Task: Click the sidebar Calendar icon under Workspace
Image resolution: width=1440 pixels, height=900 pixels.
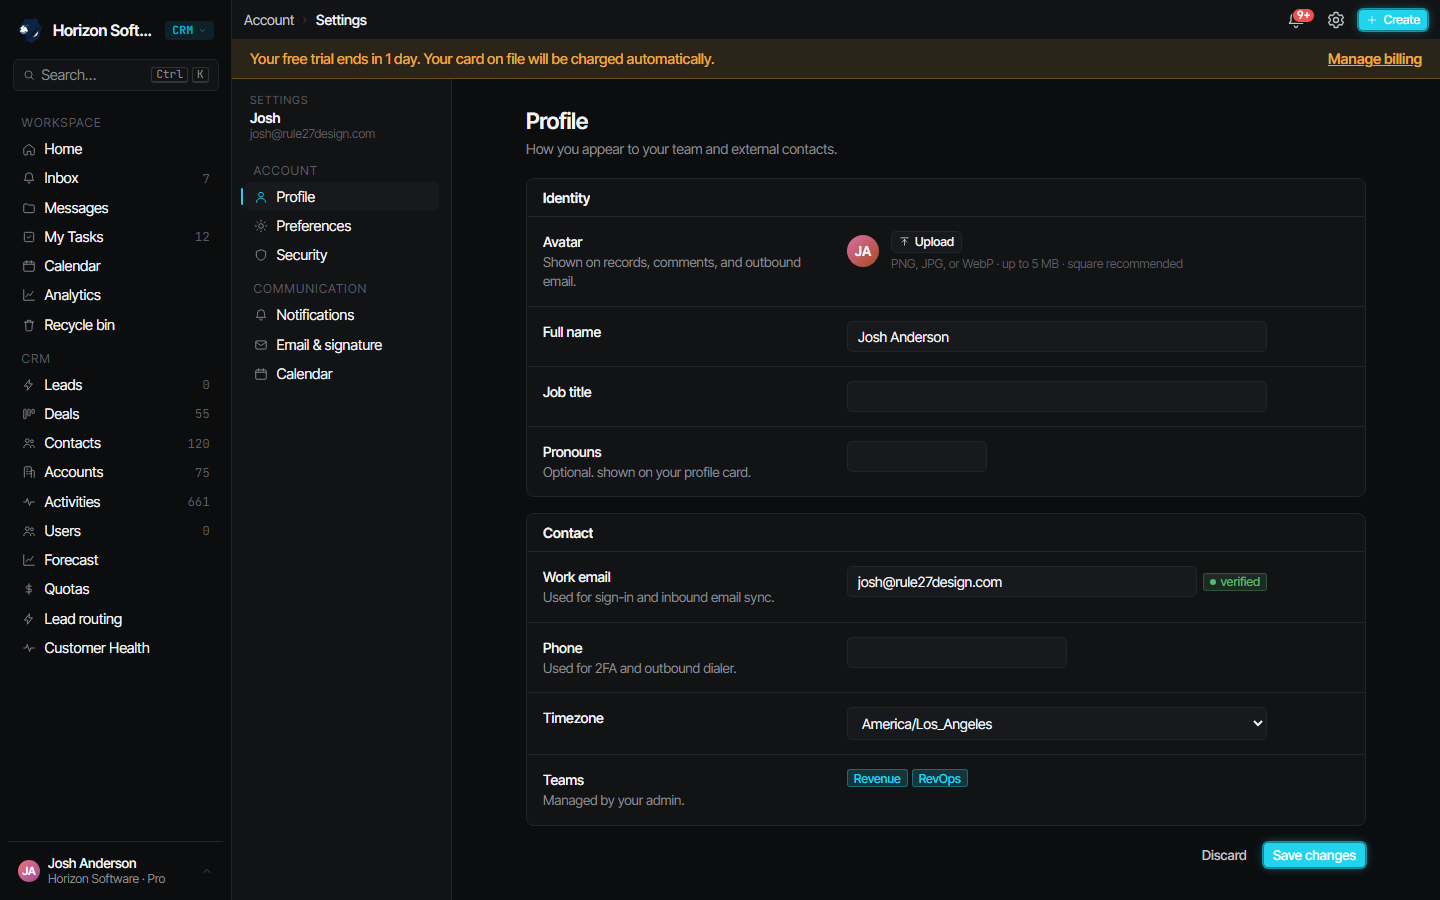Action: [29, 266]
